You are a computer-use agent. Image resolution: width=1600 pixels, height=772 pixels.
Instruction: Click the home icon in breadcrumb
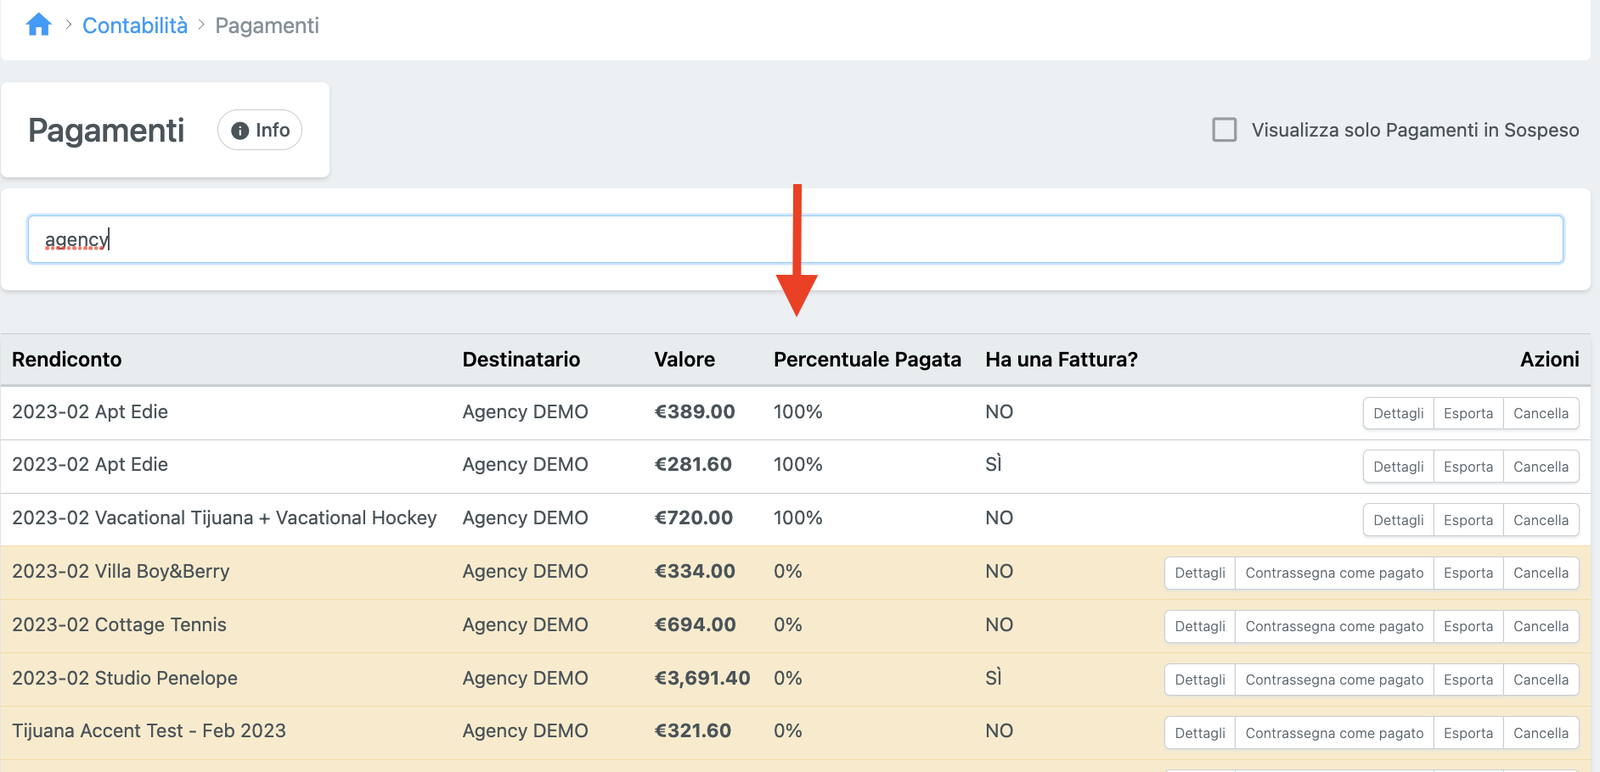coord(38,25)
